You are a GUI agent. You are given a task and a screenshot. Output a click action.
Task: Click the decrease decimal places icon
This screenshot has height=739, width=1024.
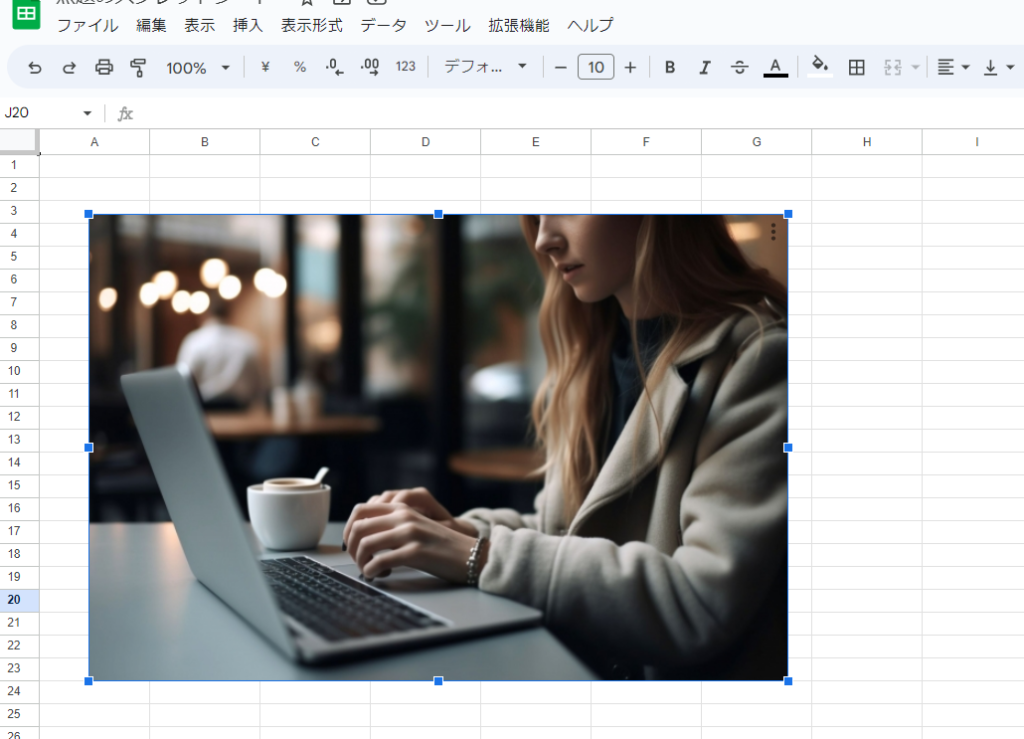[334, 67]
